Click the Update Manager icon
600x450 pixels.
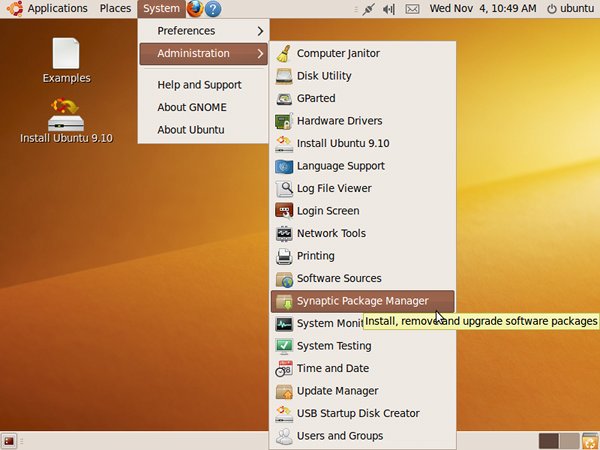[x=284, y=391]
